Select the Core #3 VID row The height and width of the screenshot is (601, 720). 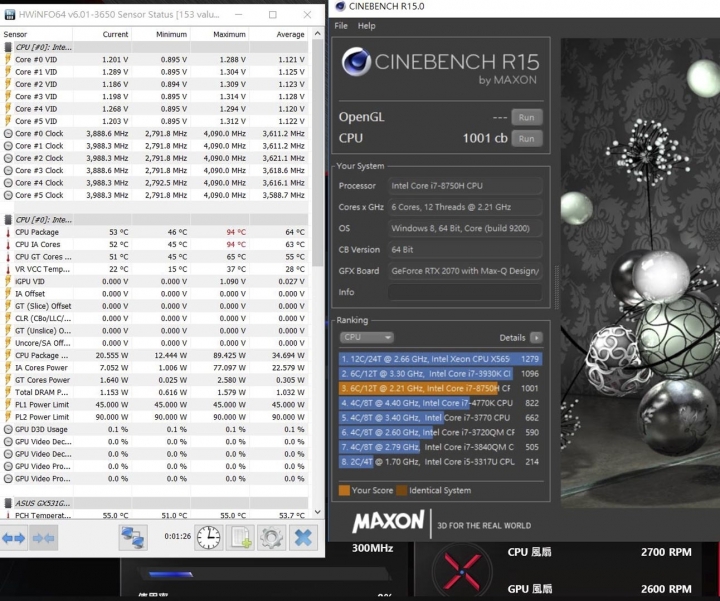click(154, 96)
